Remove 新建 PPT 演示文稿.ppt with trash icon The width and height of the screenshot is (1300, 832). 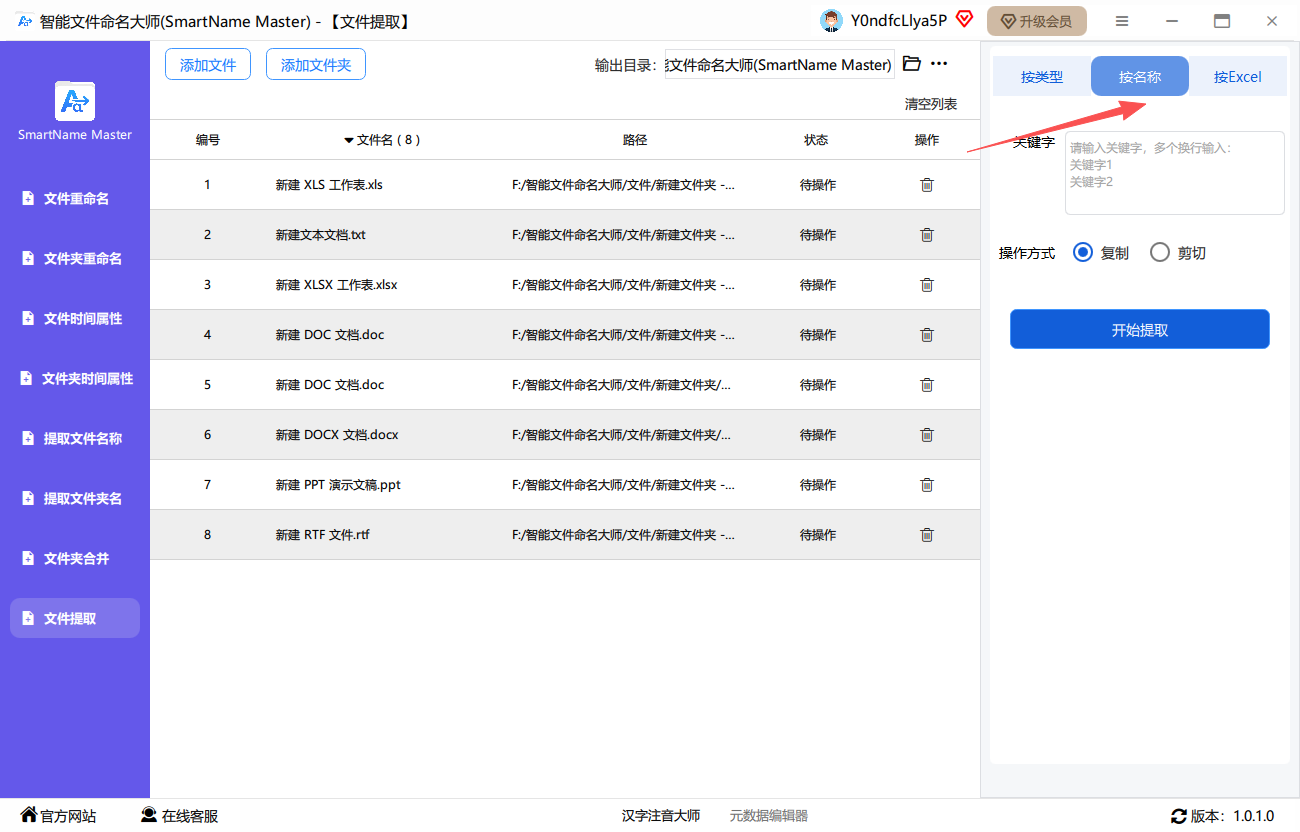click(926, 485)
